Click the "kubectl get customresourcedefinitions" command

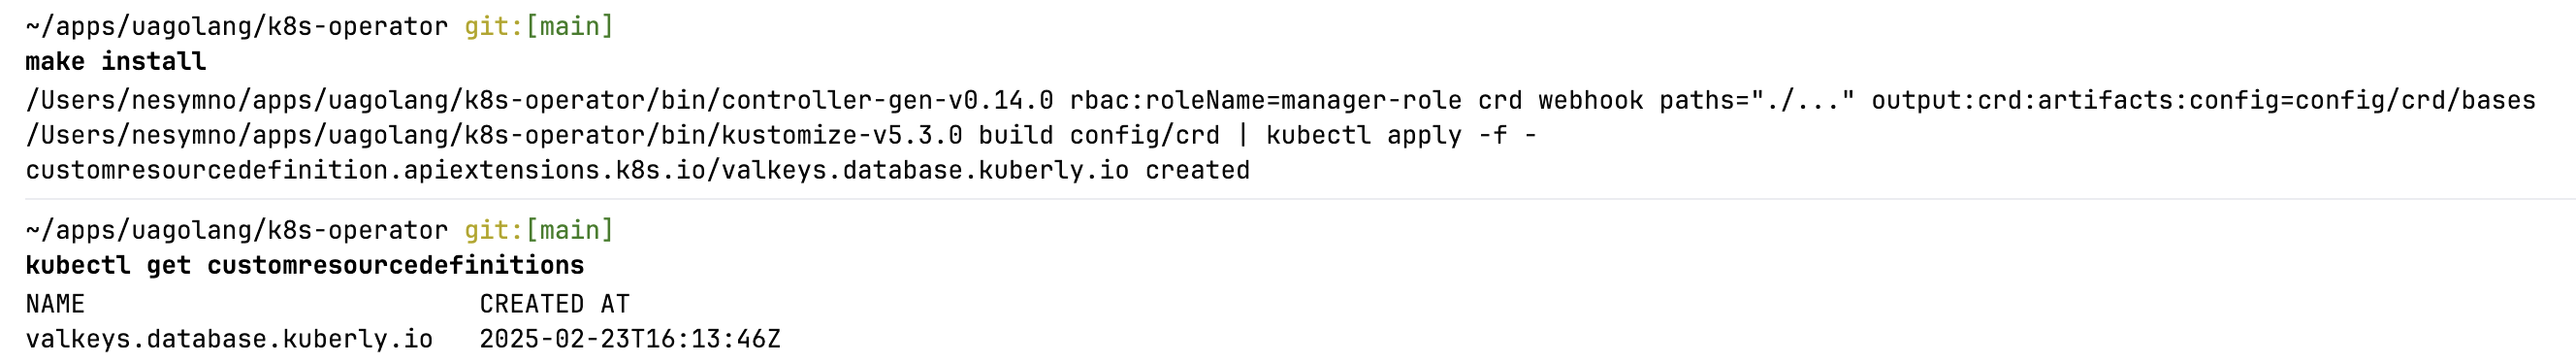pyautogui.click(x=305, y=266)
